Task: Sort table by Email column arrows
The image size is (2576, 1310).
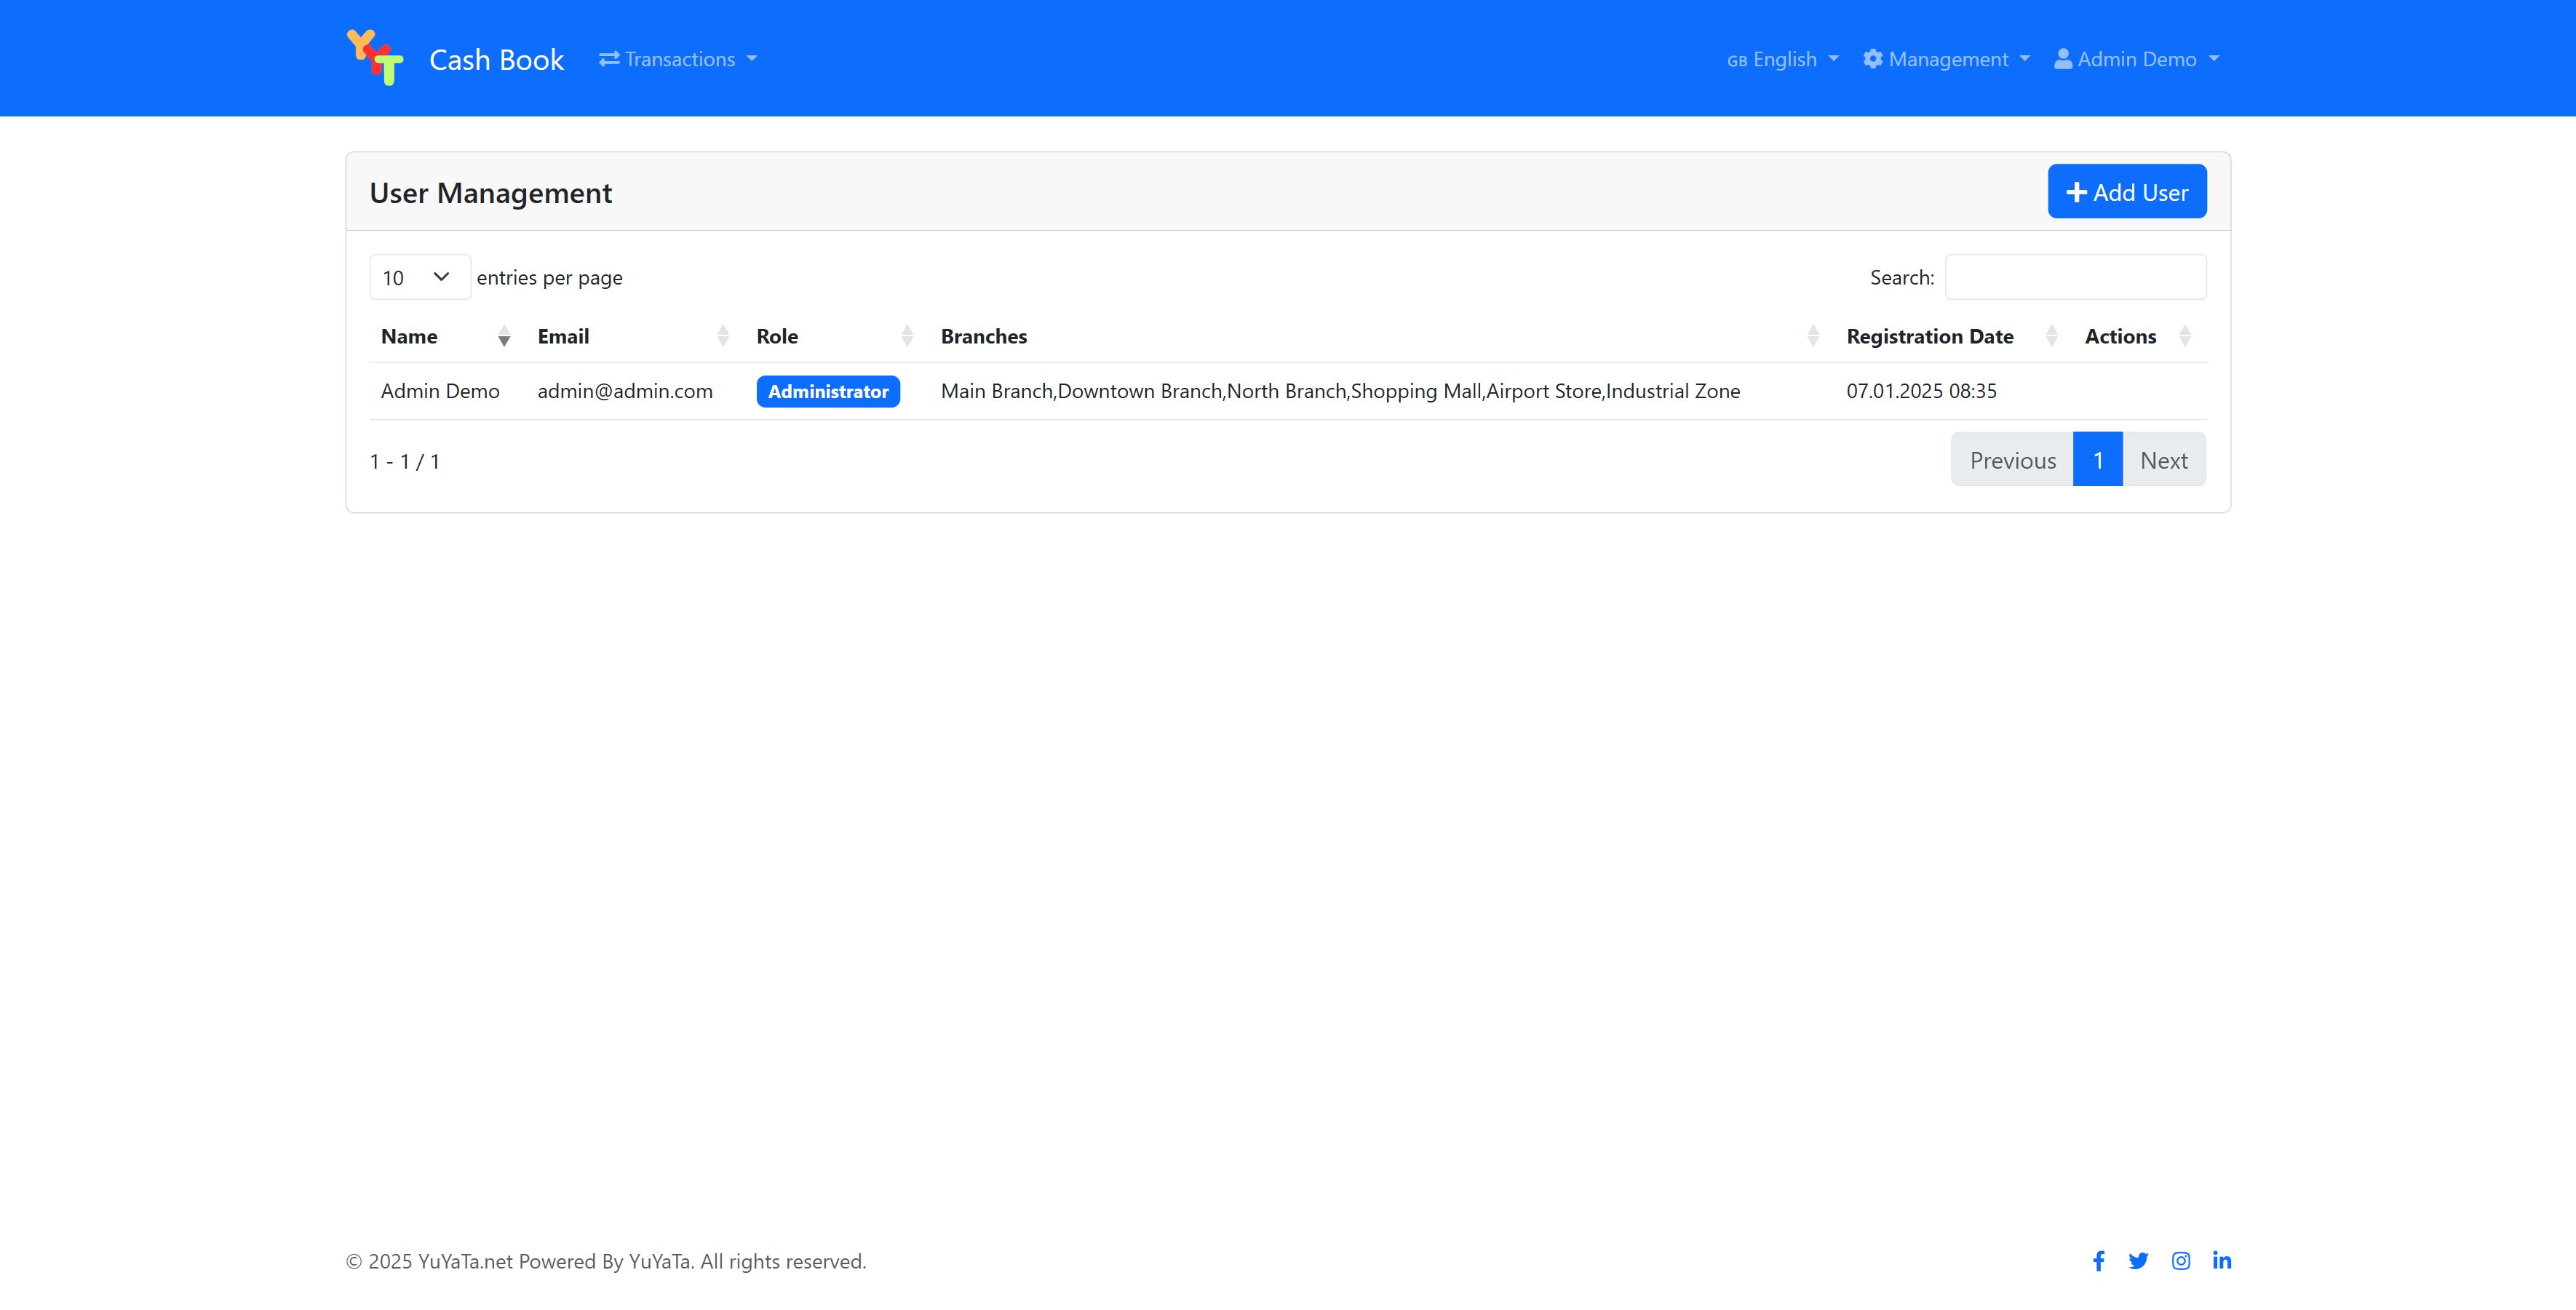Action: tap(723, 337)
